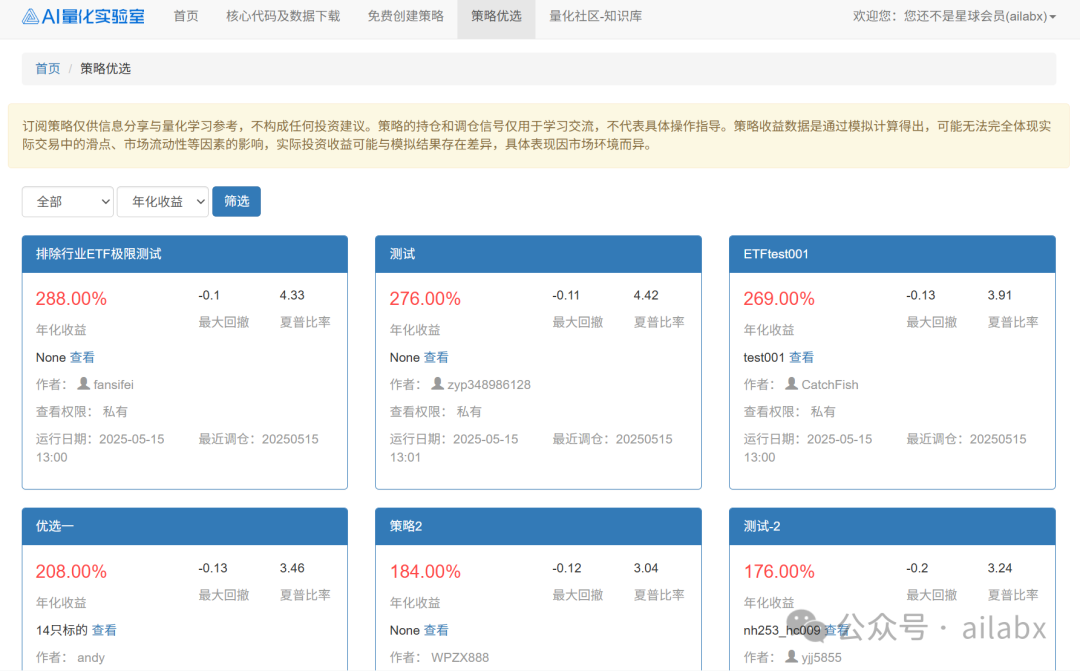Image resolution: width=1080 pixels, height=671 pixels.
Task: Click the 288.00% annualized return value
Action: click(71, 298)
